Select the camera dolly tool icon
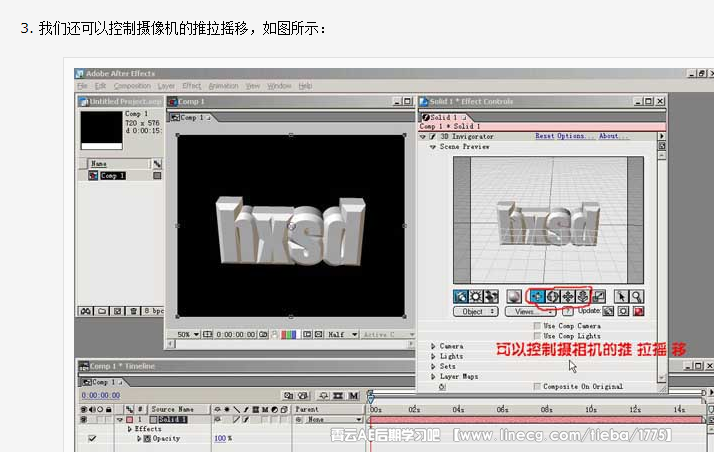Viewport: 714px width, 452px height. [537, 297]
